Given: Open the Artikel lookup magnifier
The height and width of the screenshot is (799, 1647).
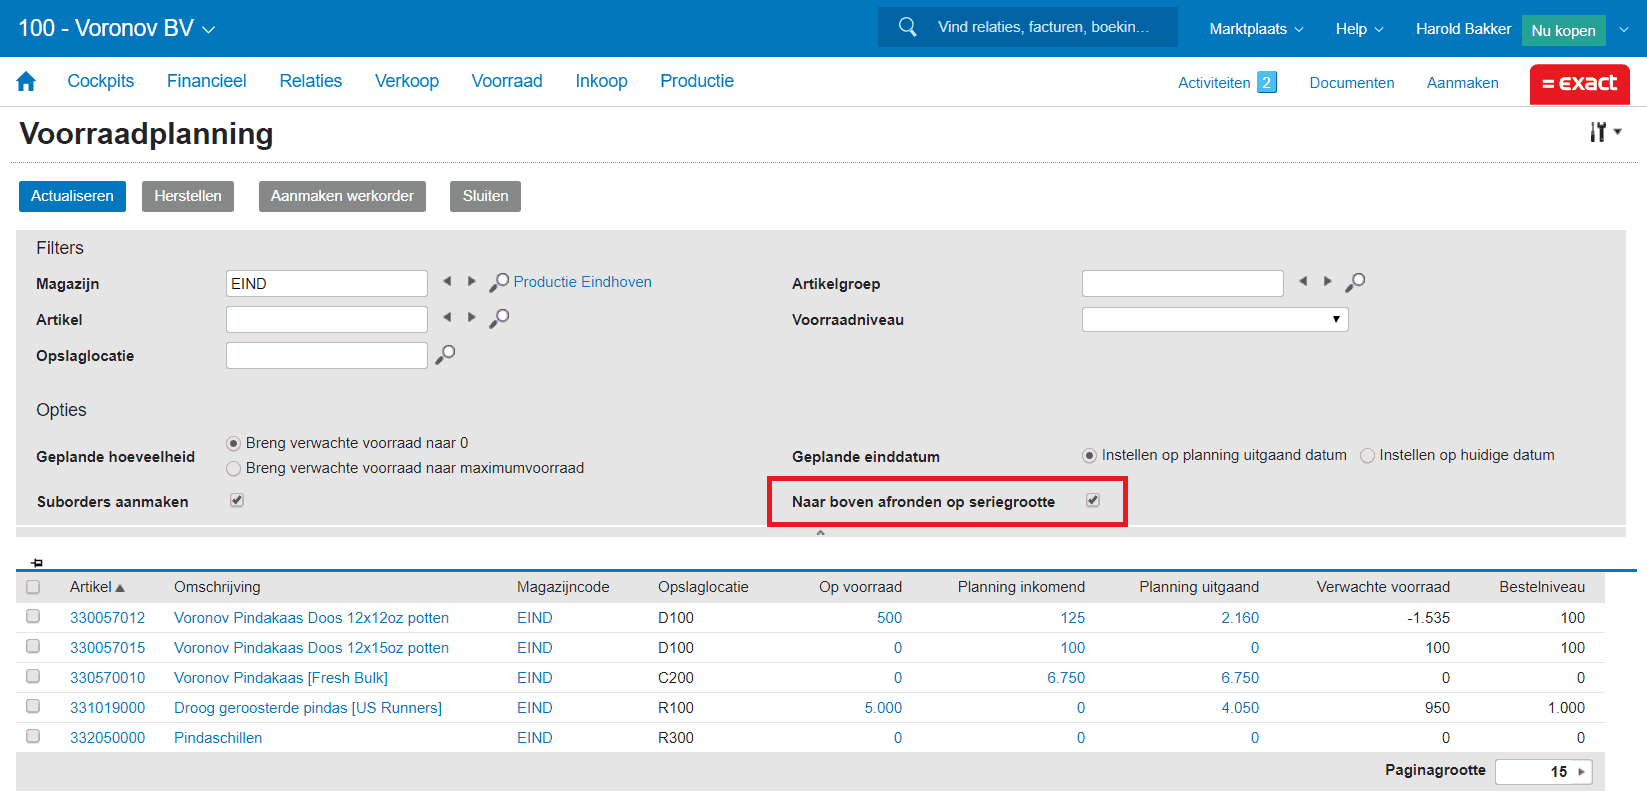Looking at the screenshot, I should coord(498,319).
